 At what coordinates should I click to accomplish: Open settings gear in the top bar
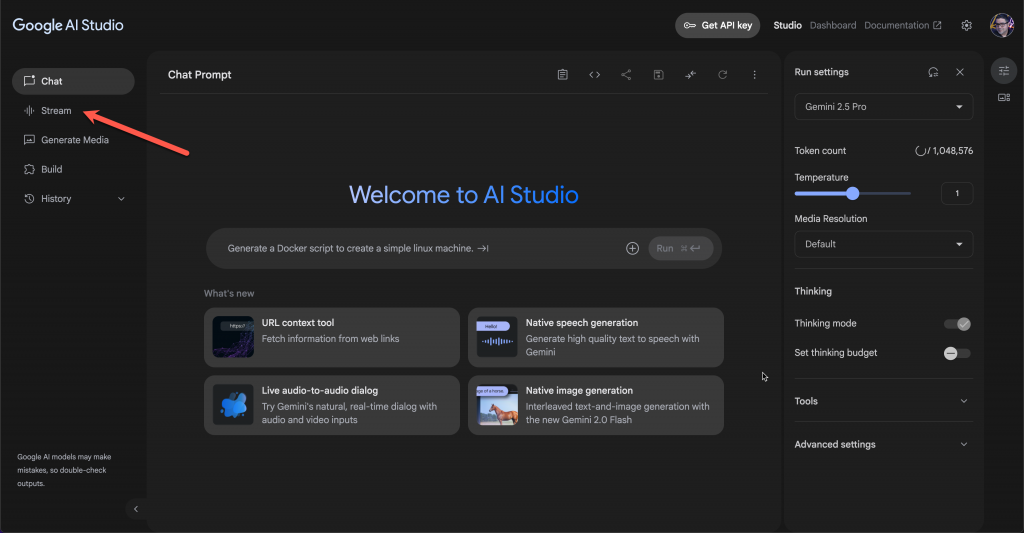(x=966, y=25)
